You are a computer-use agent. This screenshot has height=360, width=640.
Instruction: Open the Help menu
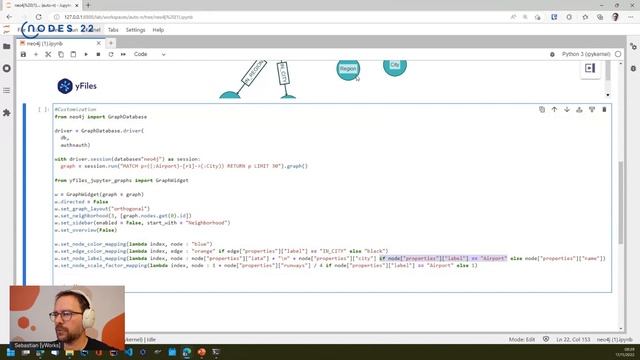158,30
